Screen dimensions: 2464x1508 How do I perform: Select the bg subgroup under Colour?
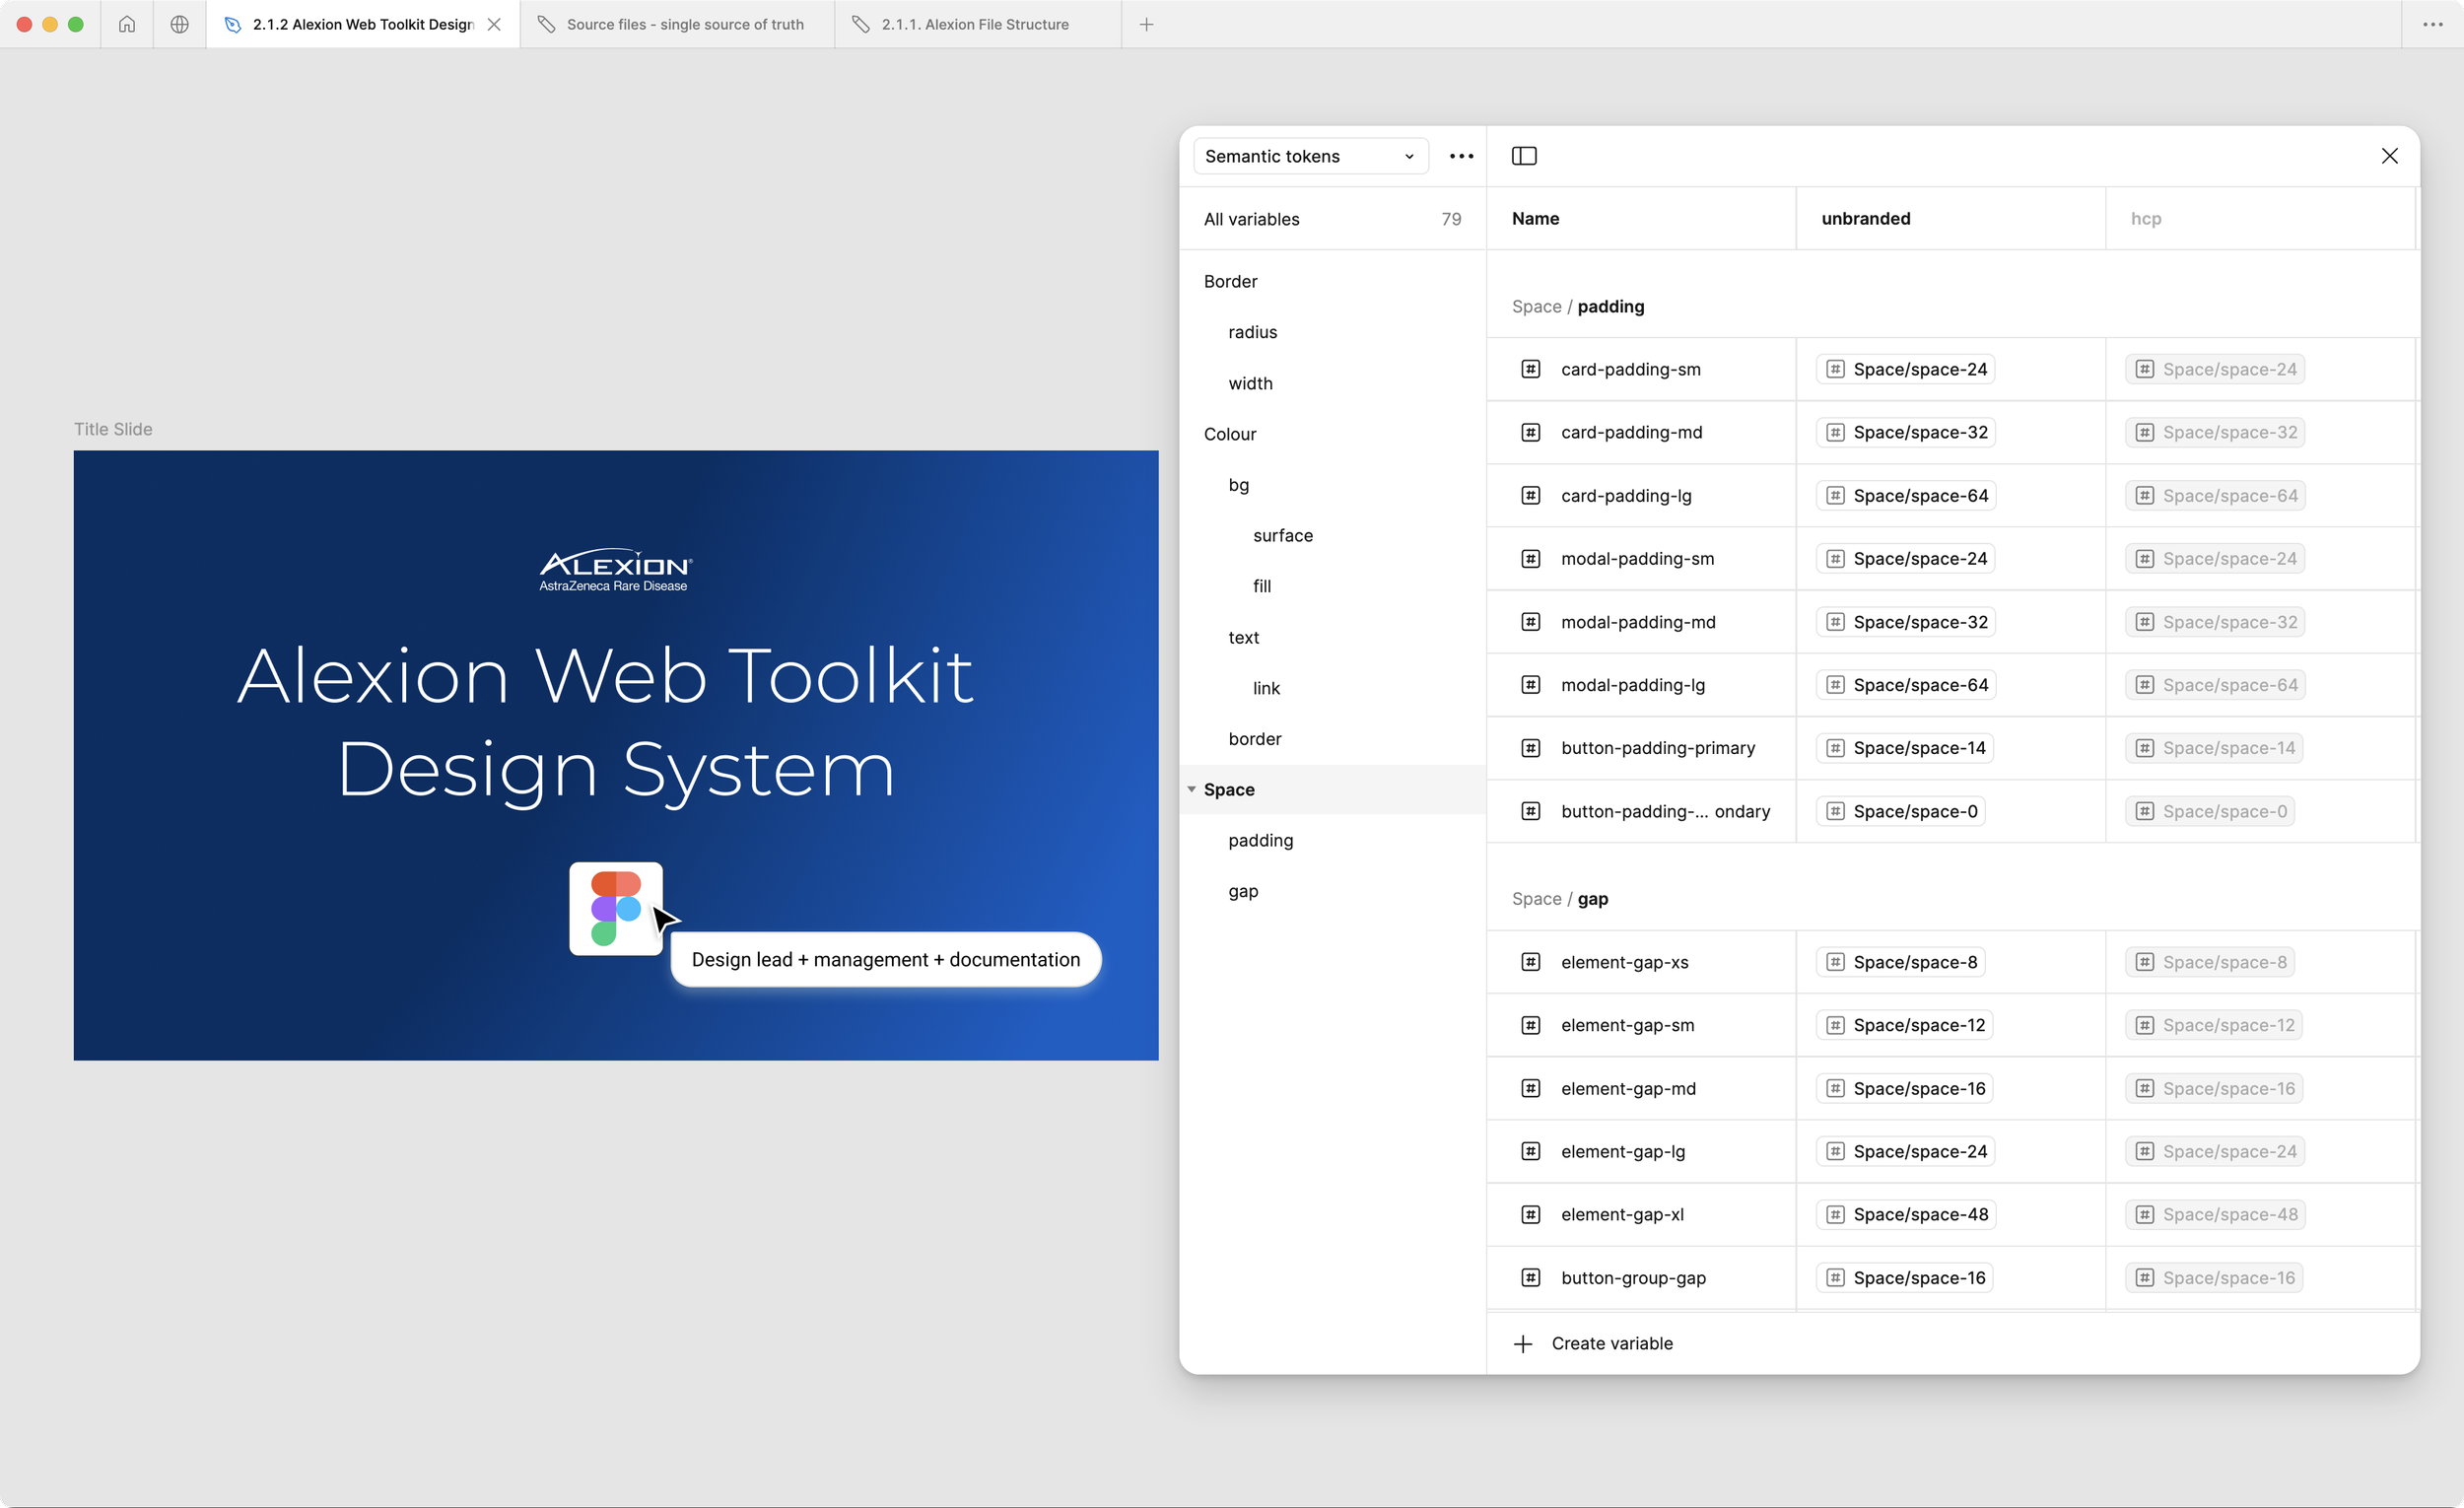1239,485
